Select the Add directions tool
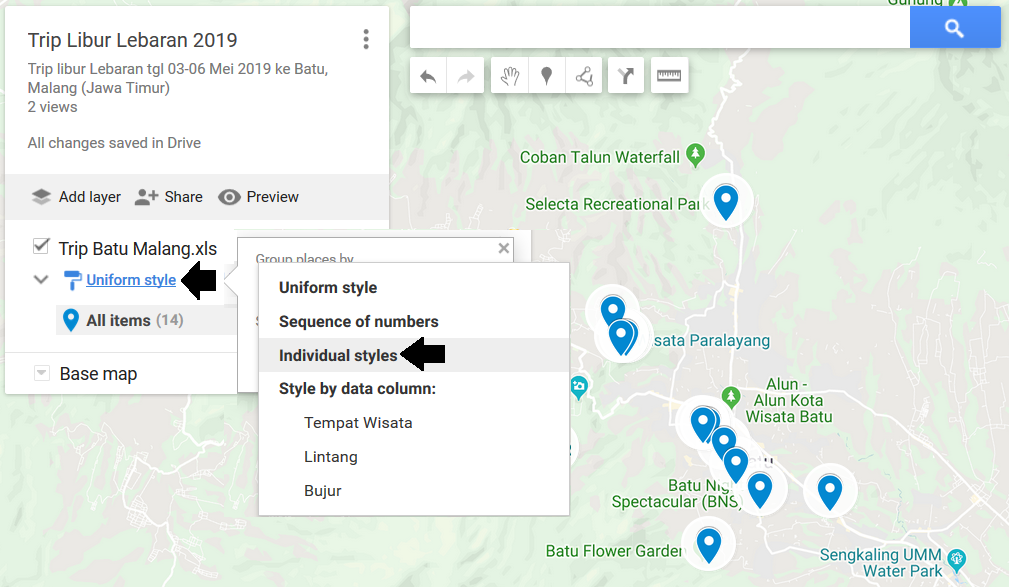This screenshot has height=587, width=1009. 626,76
